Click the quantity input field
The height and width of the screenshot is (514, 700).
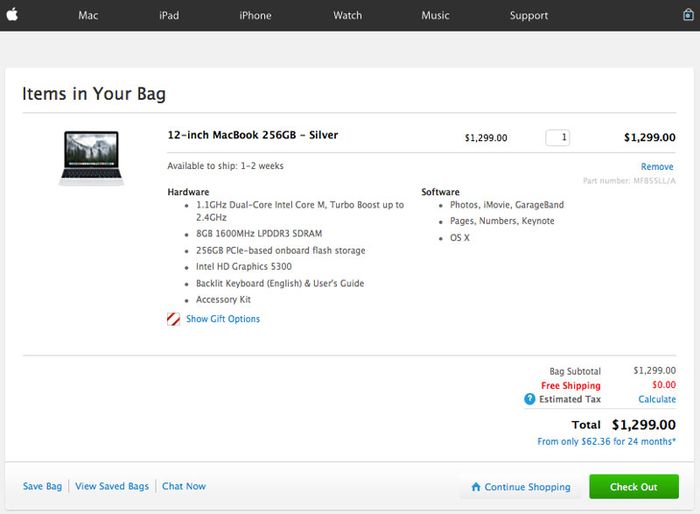pos(557,138)
